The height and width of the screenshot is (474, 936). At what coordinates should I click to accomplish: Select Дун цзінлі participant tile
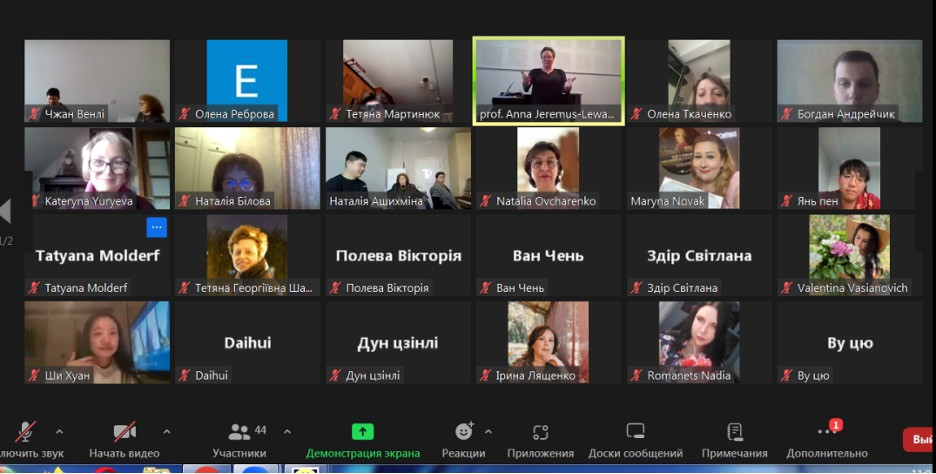point(398,343)
